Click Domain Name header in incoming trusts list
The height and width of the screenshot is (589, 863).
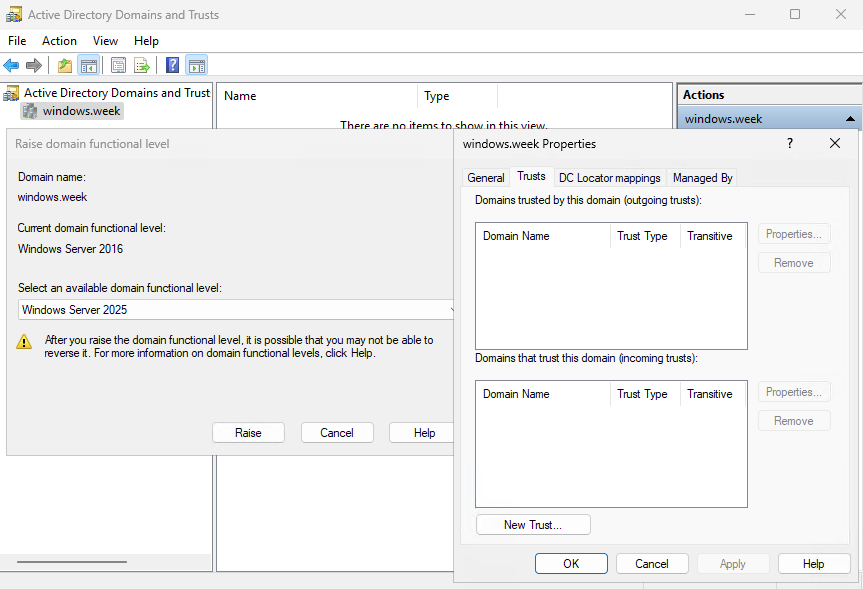coord(543,394)
